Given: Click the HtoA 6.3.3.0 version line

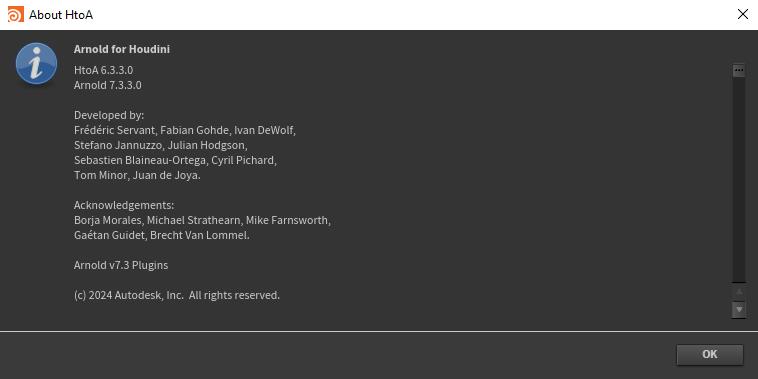Looking at the screenshot, I should click(103, 70).
